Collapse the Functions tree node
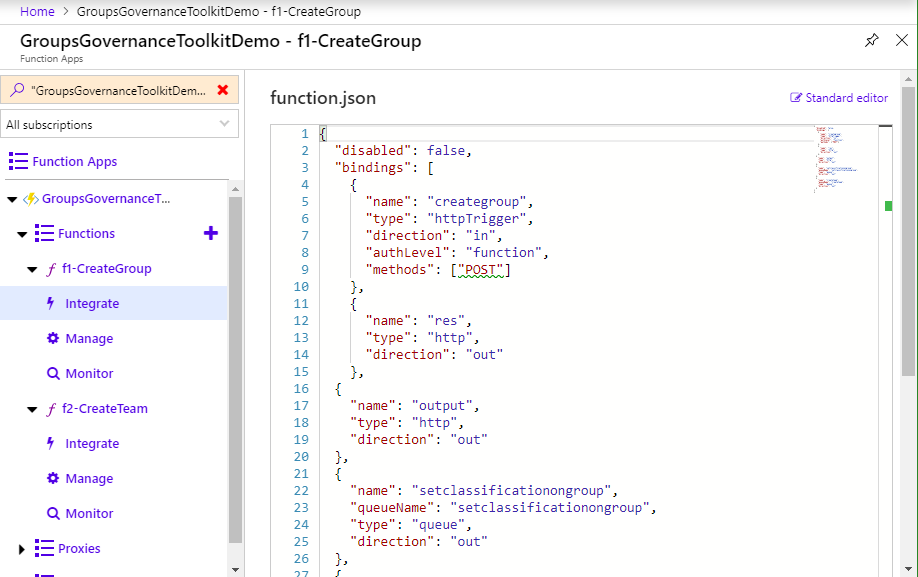The image size is (918, 577). 22,234
